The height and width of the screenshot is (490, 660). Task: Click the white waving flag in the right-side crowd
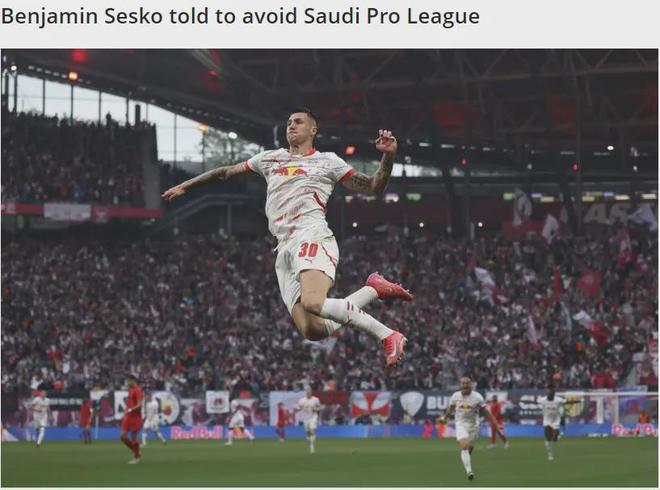click(550, 228)
